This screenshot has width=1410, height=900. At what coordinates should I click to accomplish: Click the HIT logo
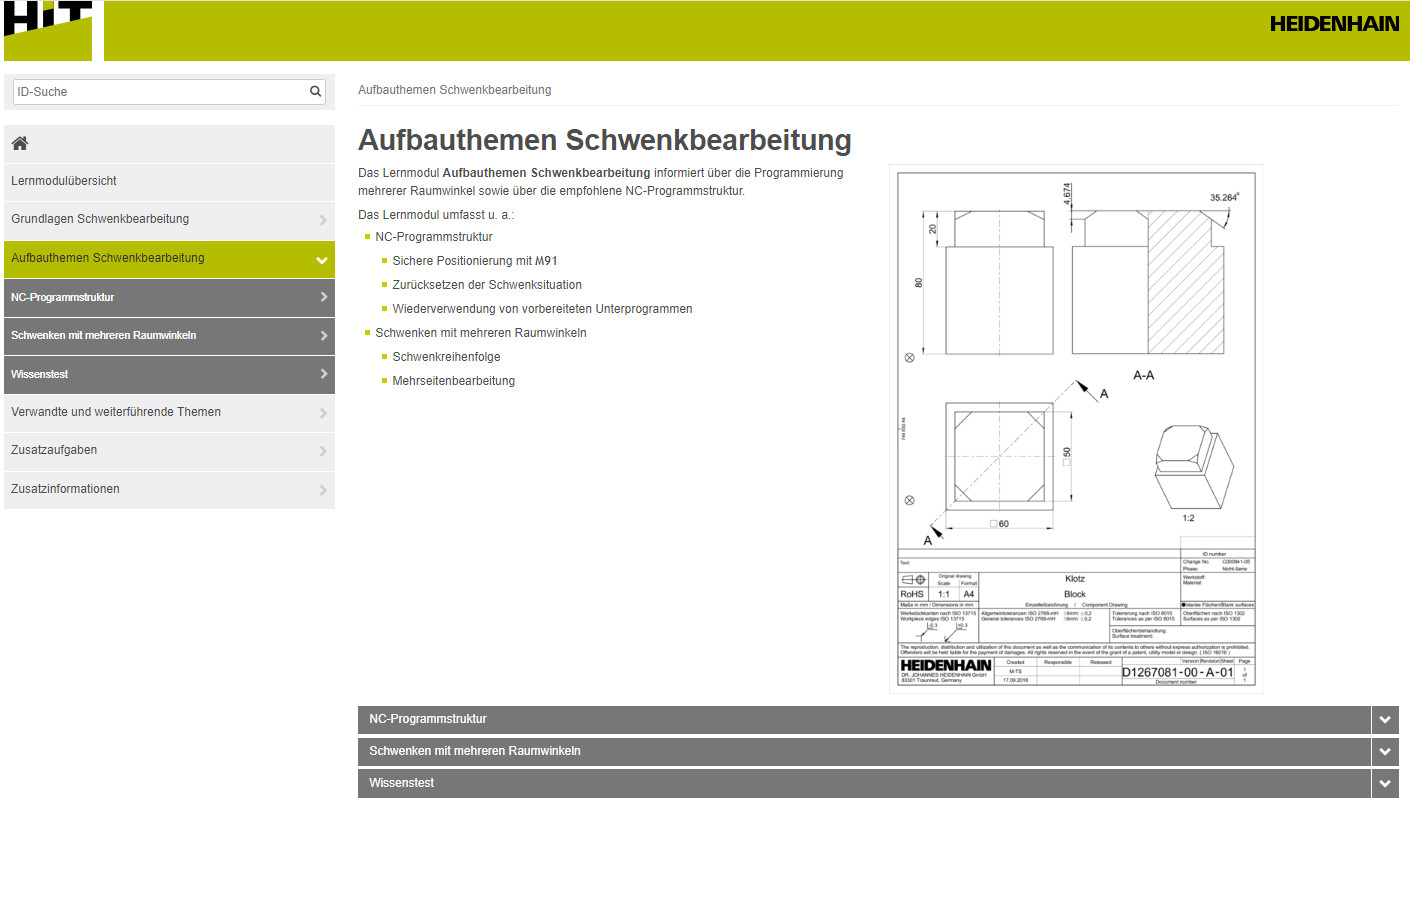click(48, 30)
